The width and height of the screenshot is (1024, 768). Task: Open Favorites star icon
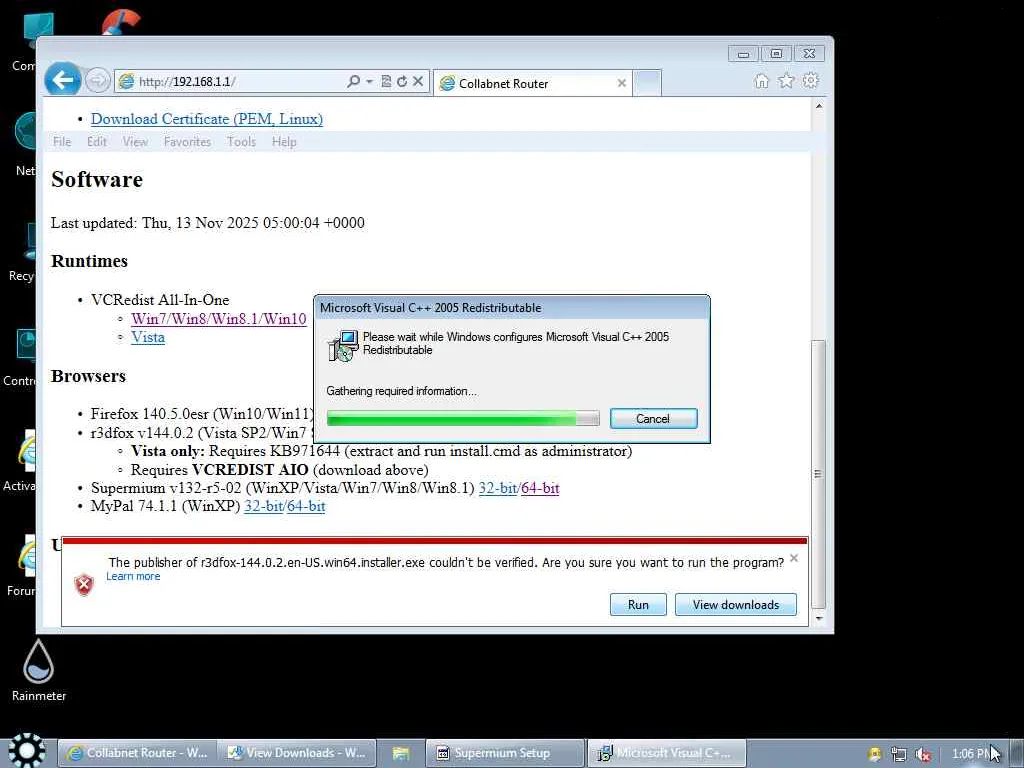pyautogui.click(x=786, y=81)
